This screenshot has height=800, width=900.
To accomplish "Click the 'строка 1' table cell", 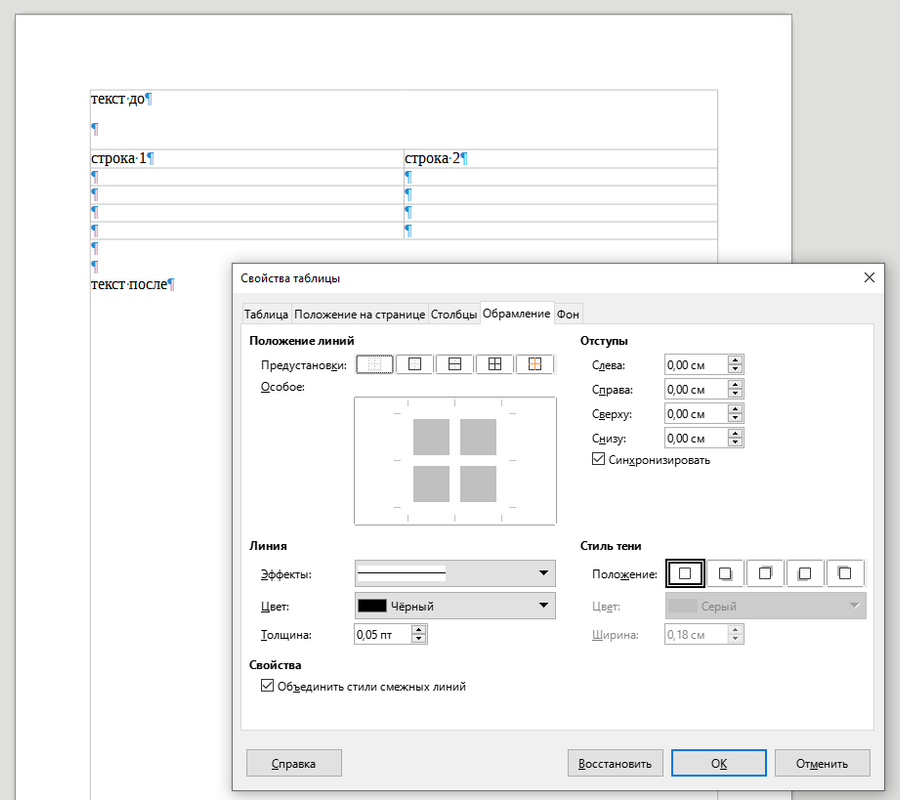I will [247, 158].
